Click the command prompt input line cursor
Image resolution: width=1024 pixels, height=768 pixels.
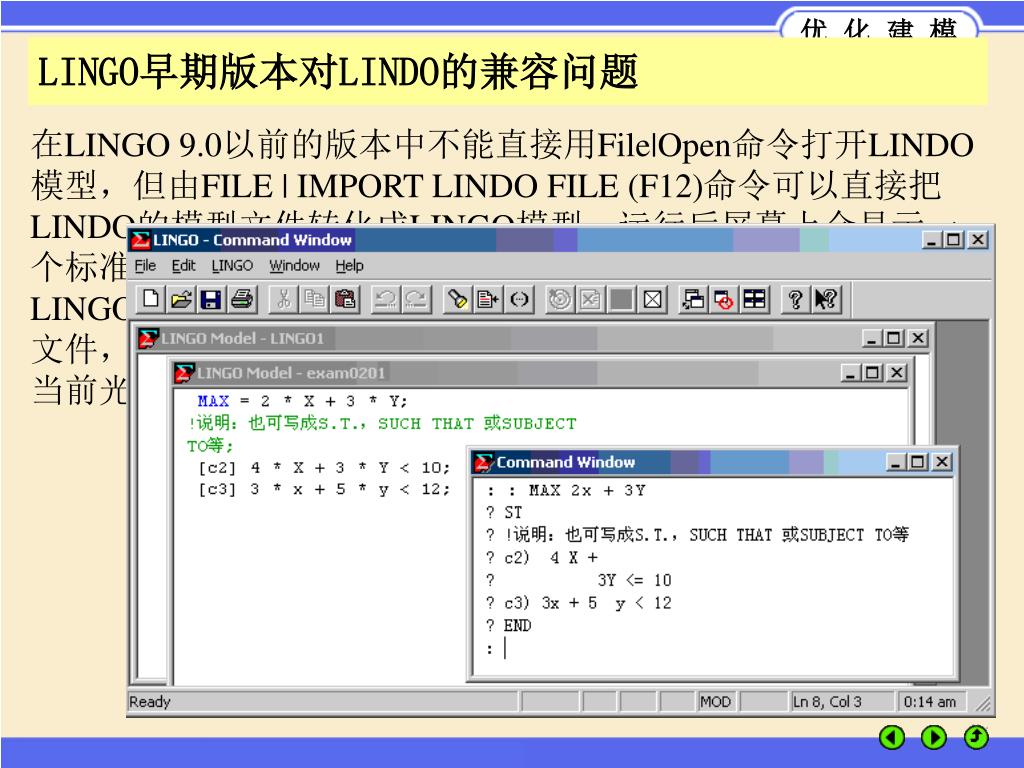(505, 648)
